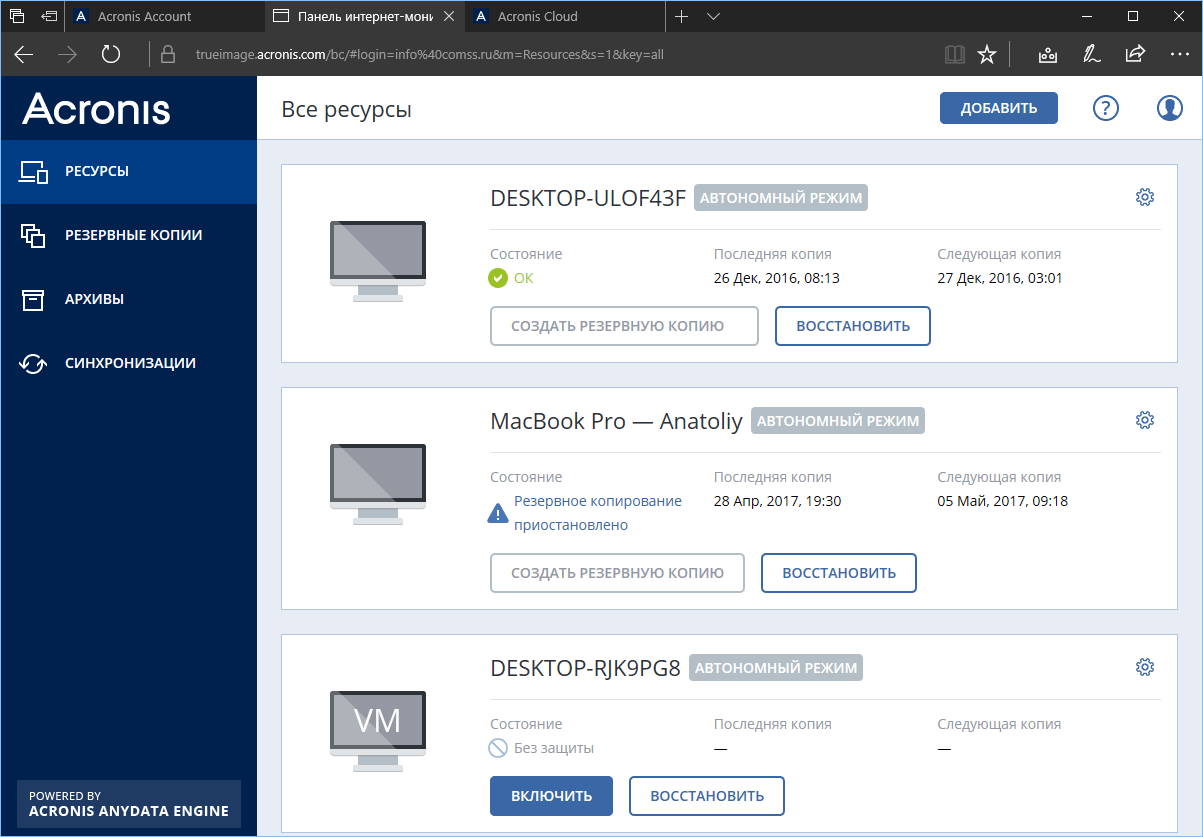Open РЕЗЕРВНЫЕ КОПИИ section icon

[x=34, y=235]
